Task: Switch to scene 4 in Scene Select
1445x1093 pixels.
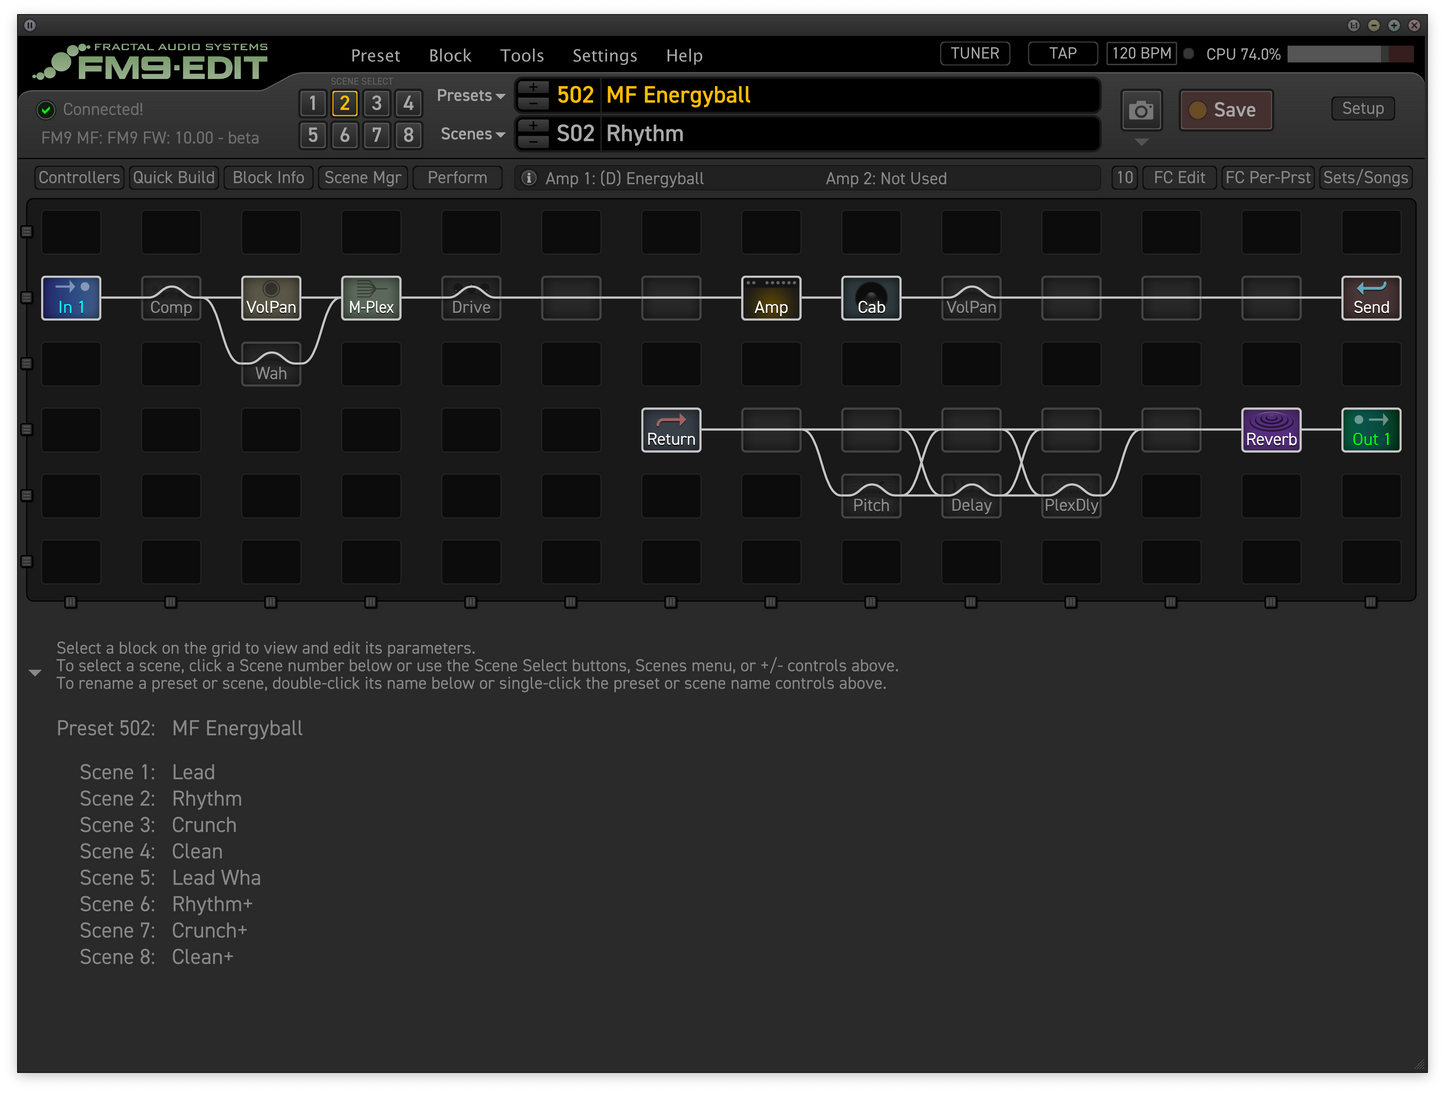Action: pos(408,103)
